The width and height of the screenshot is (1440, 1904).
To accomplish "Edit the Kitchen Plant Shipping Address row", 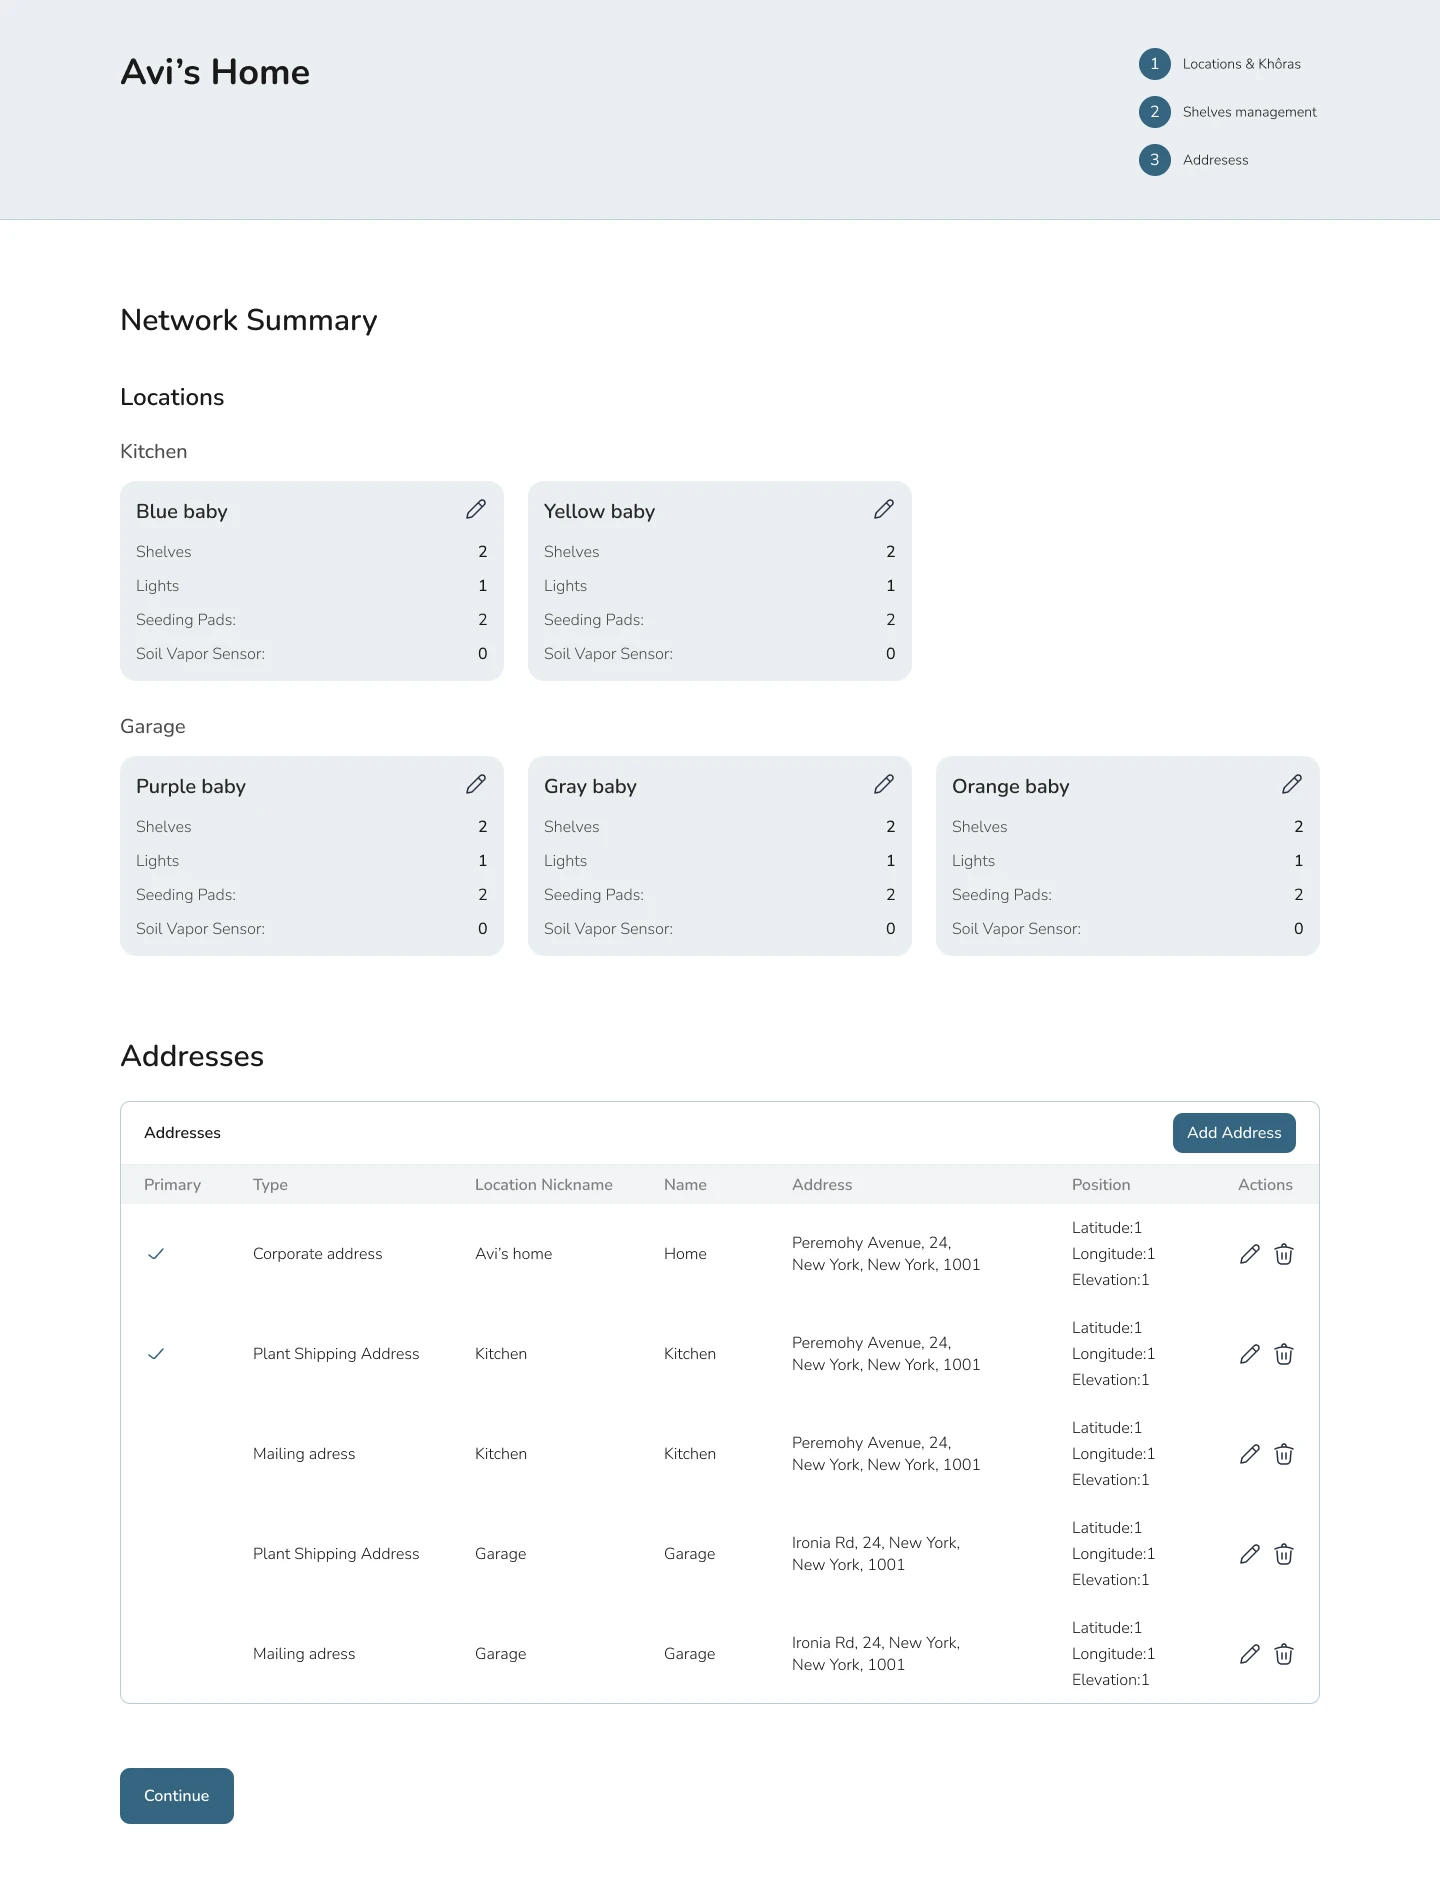I will point(1250,1354).
